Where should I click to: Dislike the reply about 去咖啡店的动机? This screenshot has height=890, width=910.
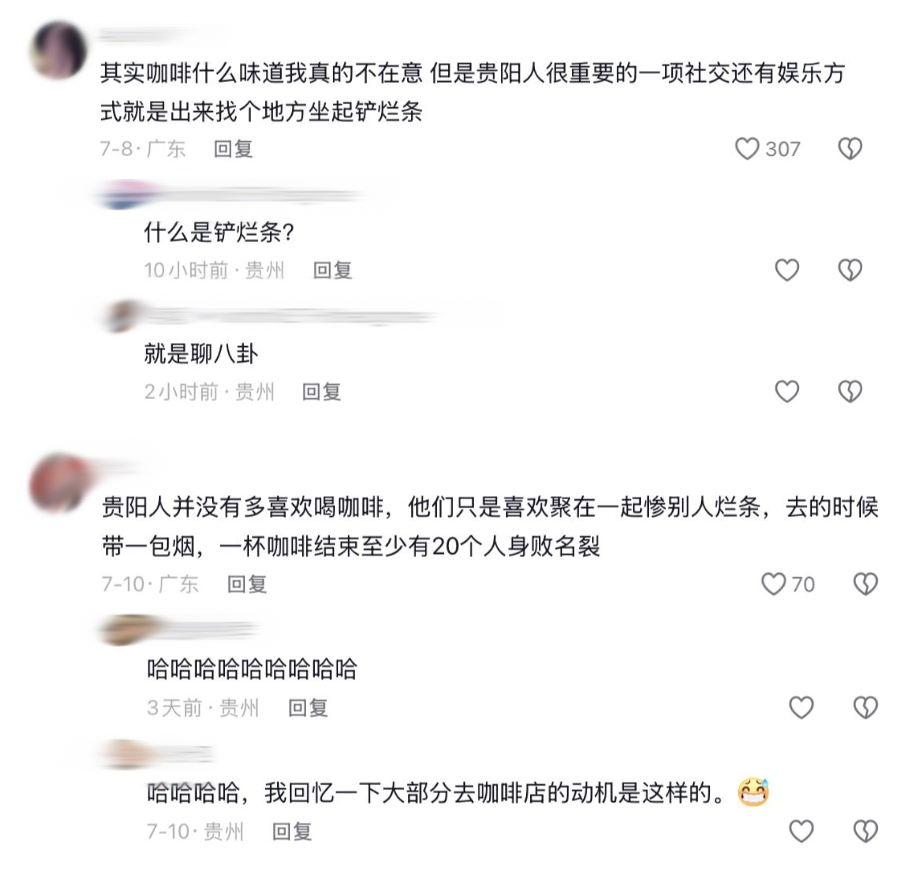point(865,831)
